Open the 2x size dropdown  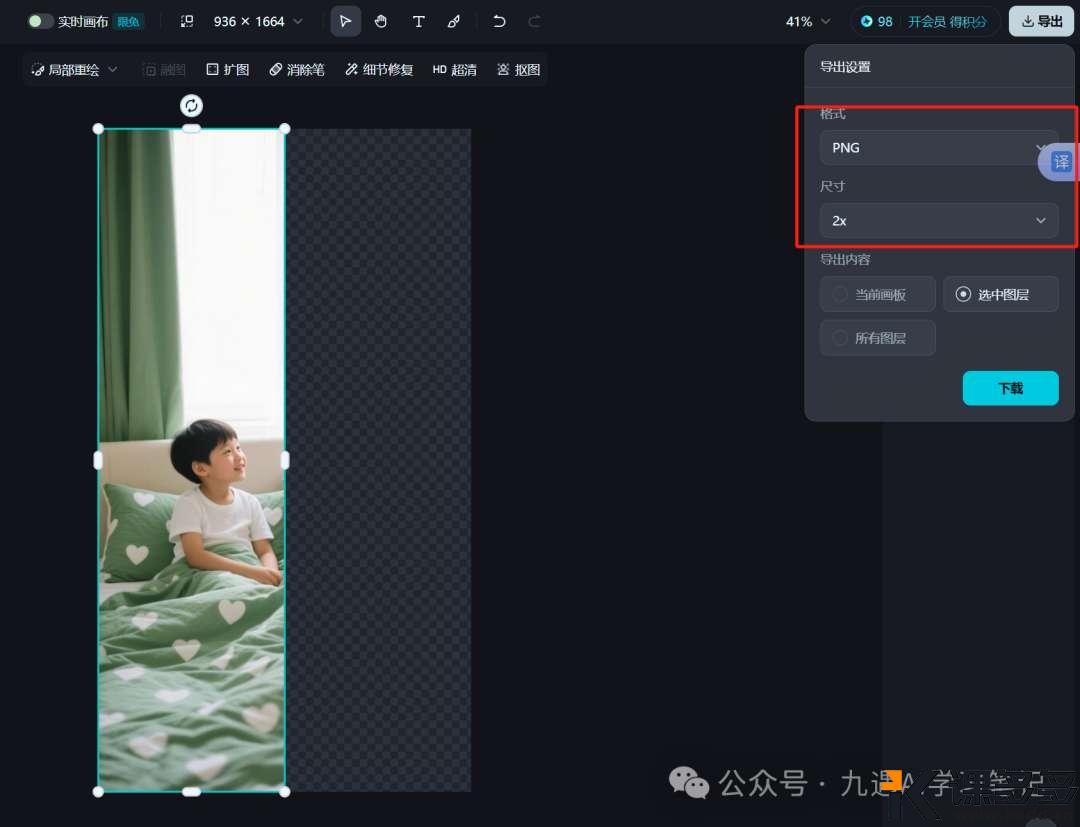tap(938, 220)
